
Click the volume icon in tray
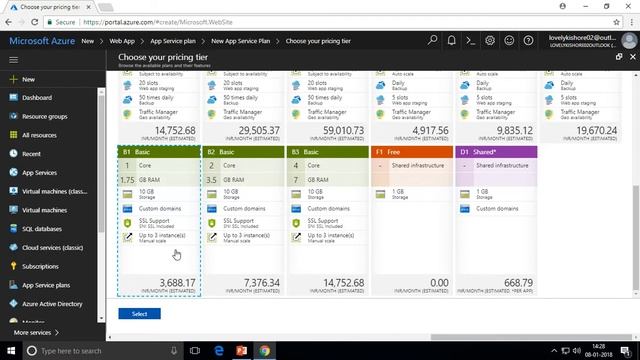pos(576,351)
